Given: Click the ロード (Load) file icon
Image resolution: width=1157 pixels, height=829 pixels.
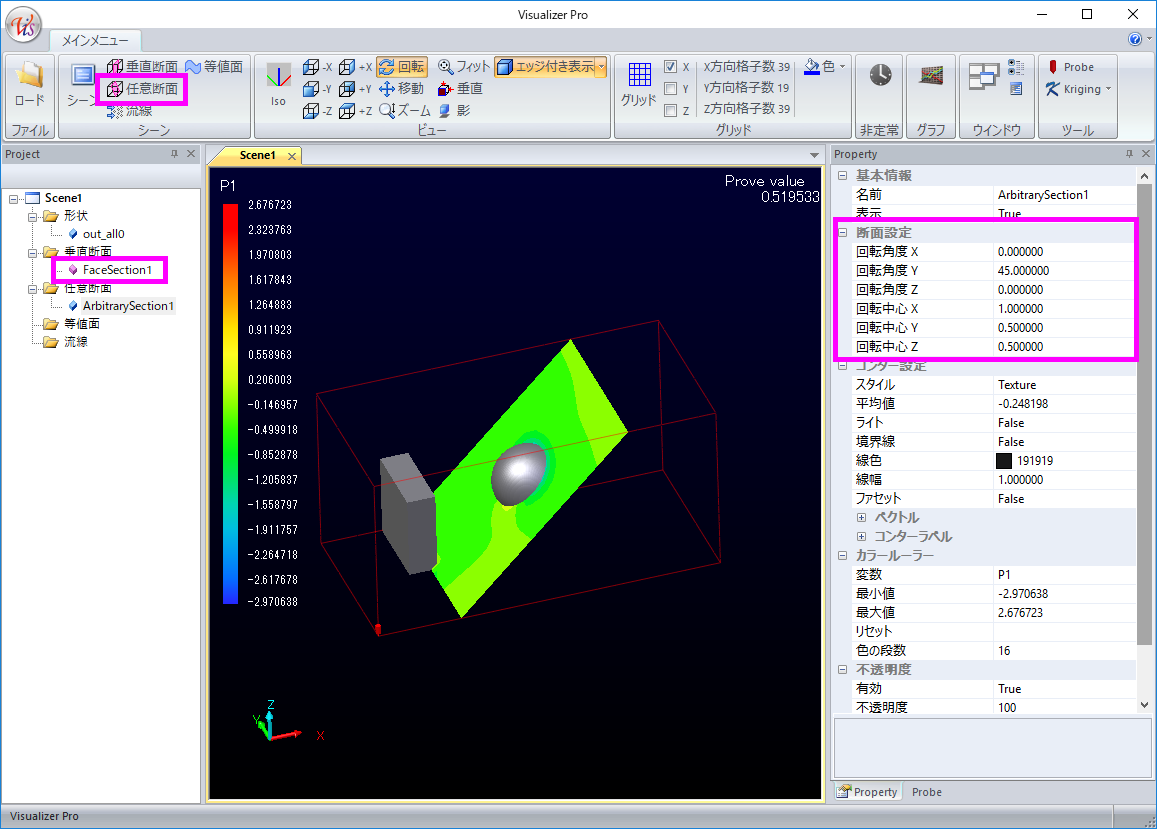Looking at the screenshot, I should pyautogui.click(x=29, y=82).
